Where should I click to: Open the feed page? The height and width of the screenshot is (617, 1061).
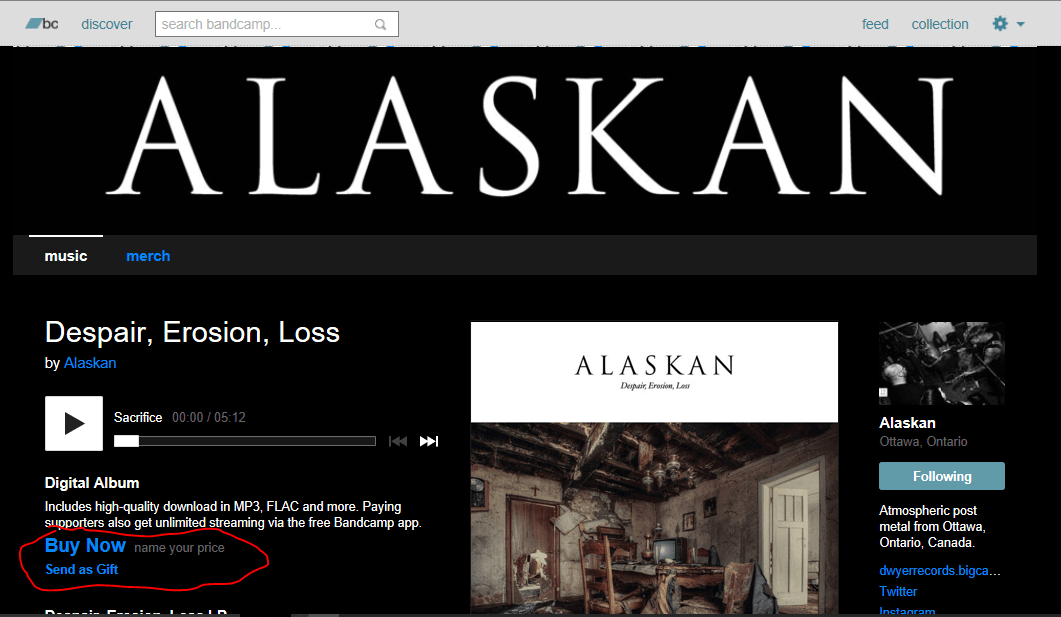[x=875, y=24]
